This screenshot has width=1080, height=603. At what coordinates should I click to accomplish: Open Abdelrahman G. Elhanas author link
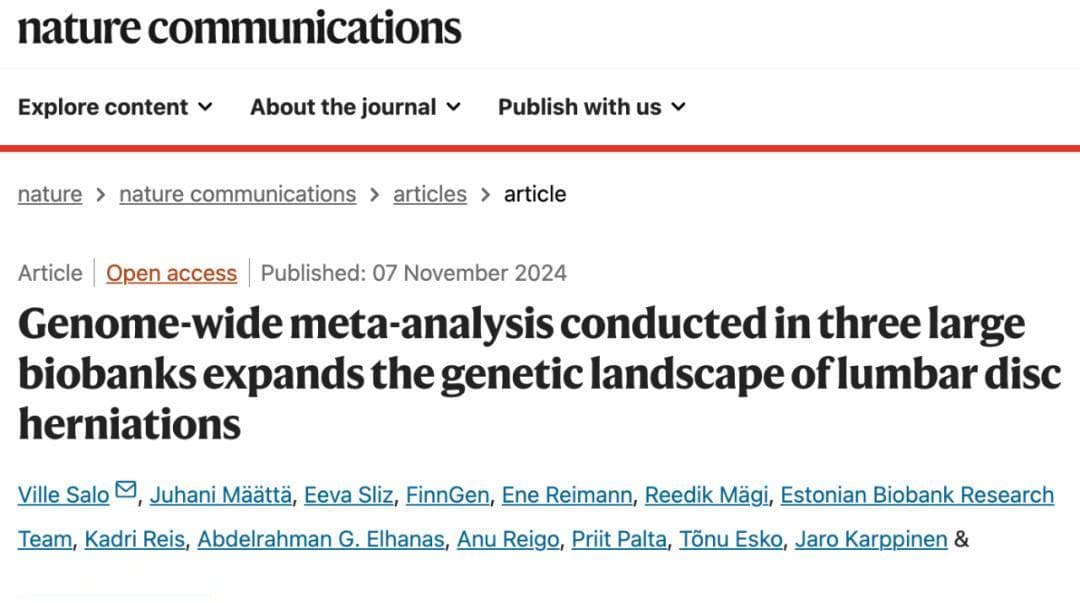pos(321,539)
